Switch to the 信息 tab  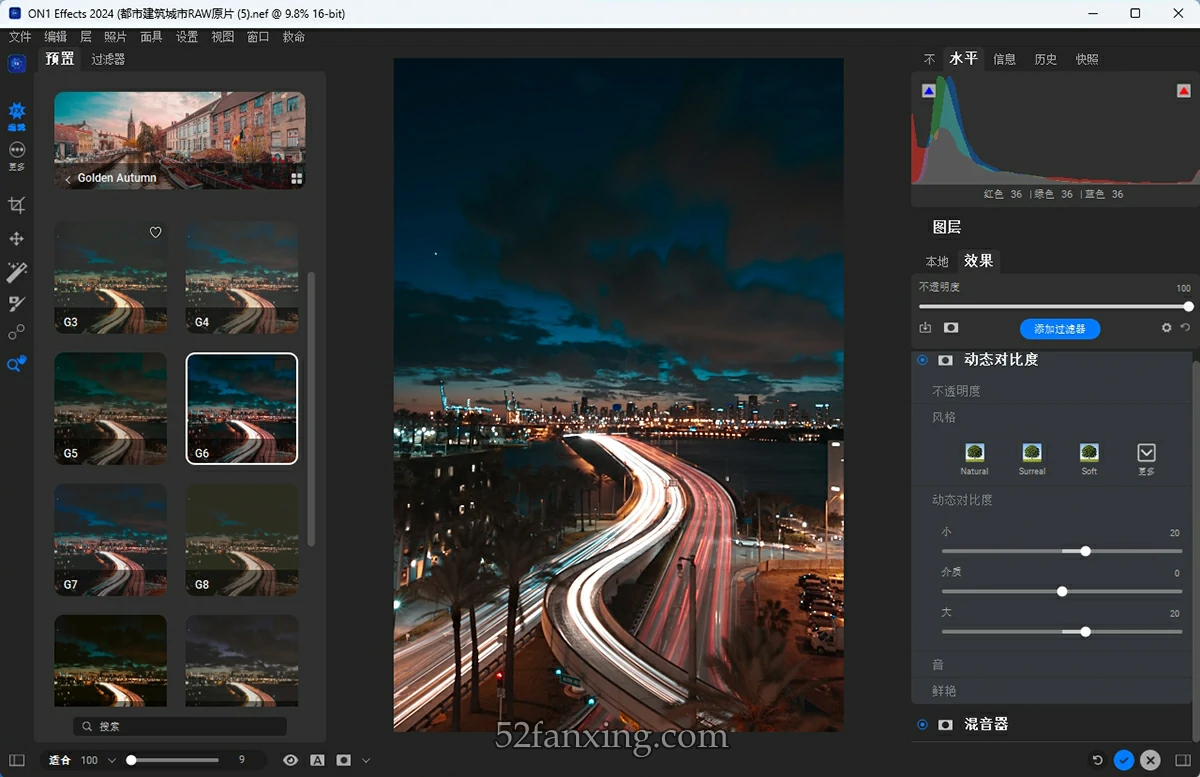(x=1004, y=59)
